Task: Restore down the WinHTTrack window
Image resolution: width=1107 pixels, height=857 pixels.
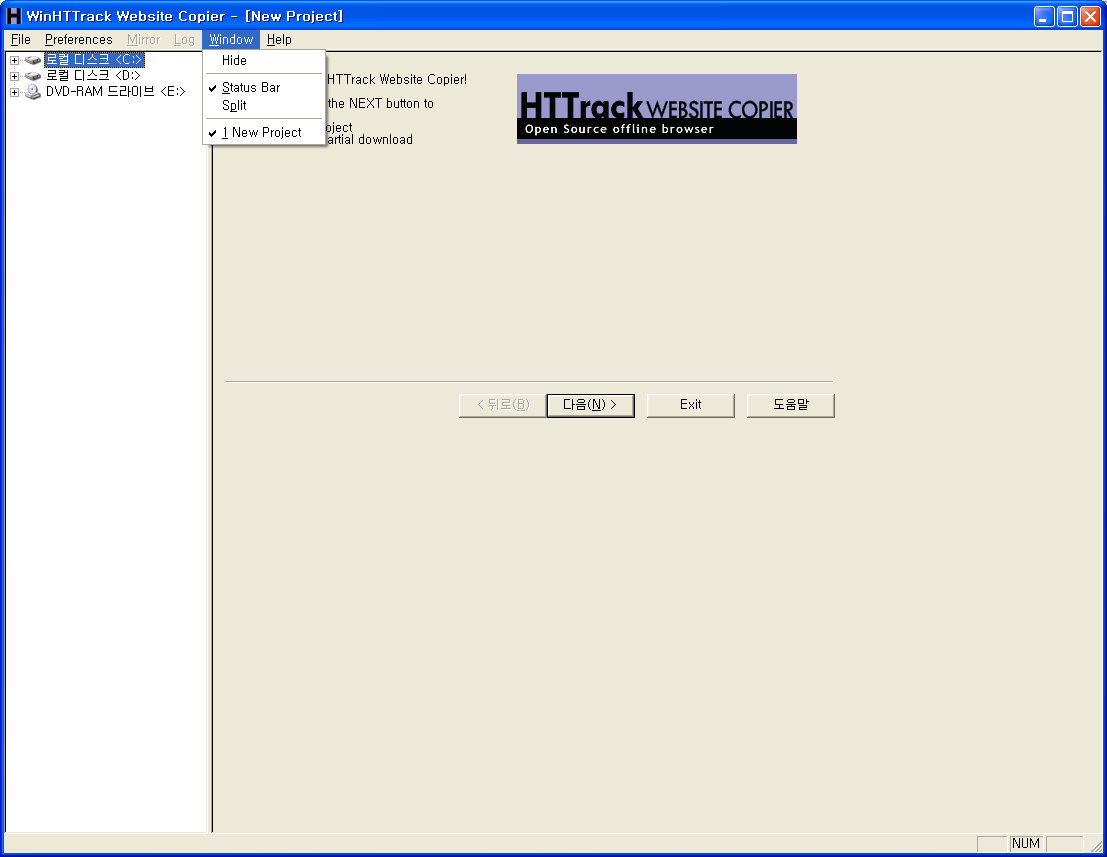Action: coord(1067,16)
